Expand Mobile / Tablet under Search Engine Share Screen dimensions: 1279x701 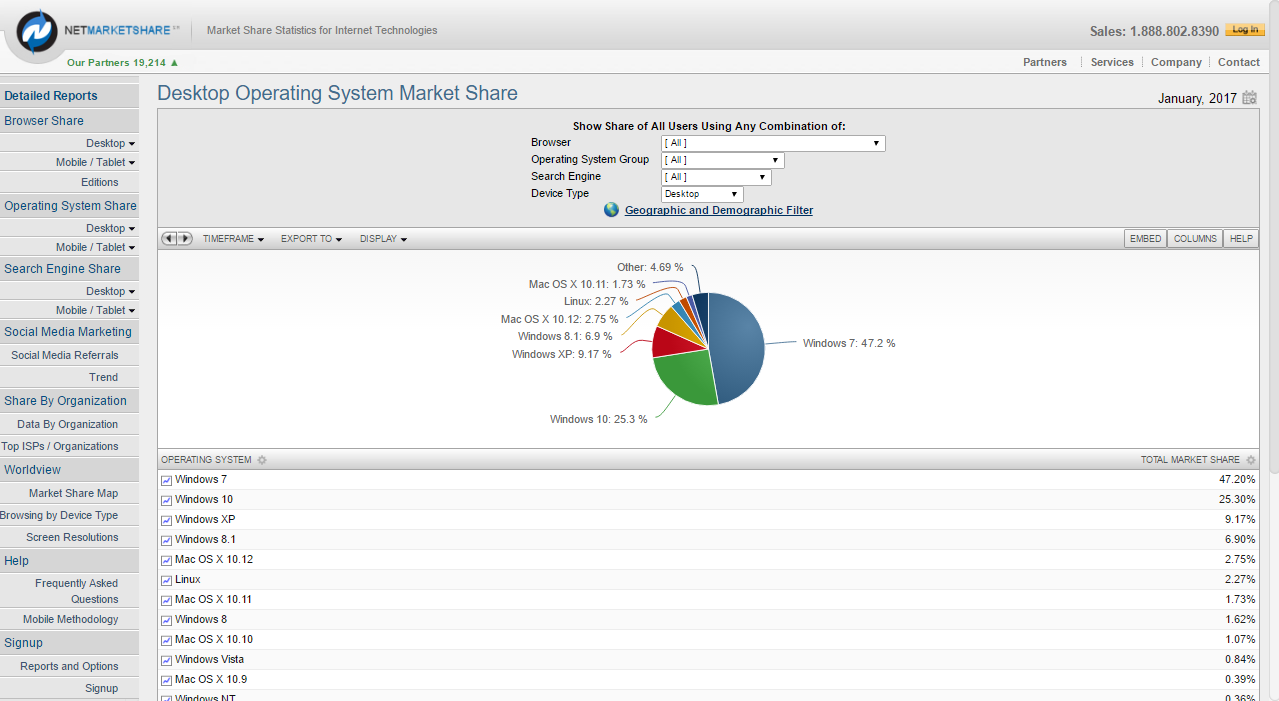pyautogui.click(x=95, y=310)
